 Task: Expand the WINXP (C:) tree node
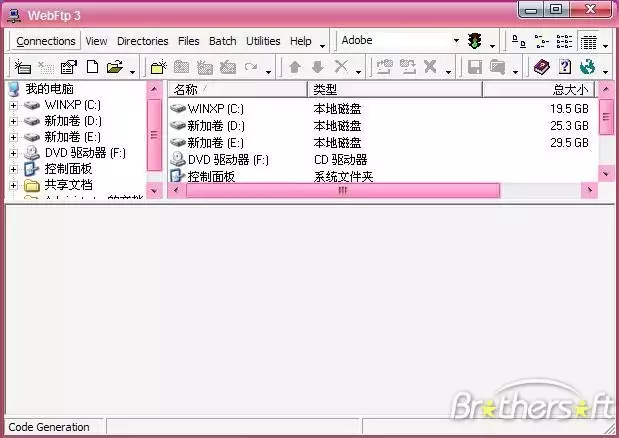coord(13,105)
